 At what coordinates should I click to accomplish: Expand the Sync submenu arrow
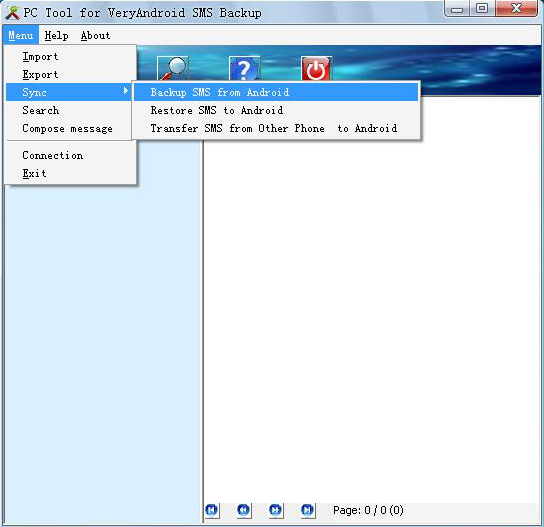click(126, 91)
